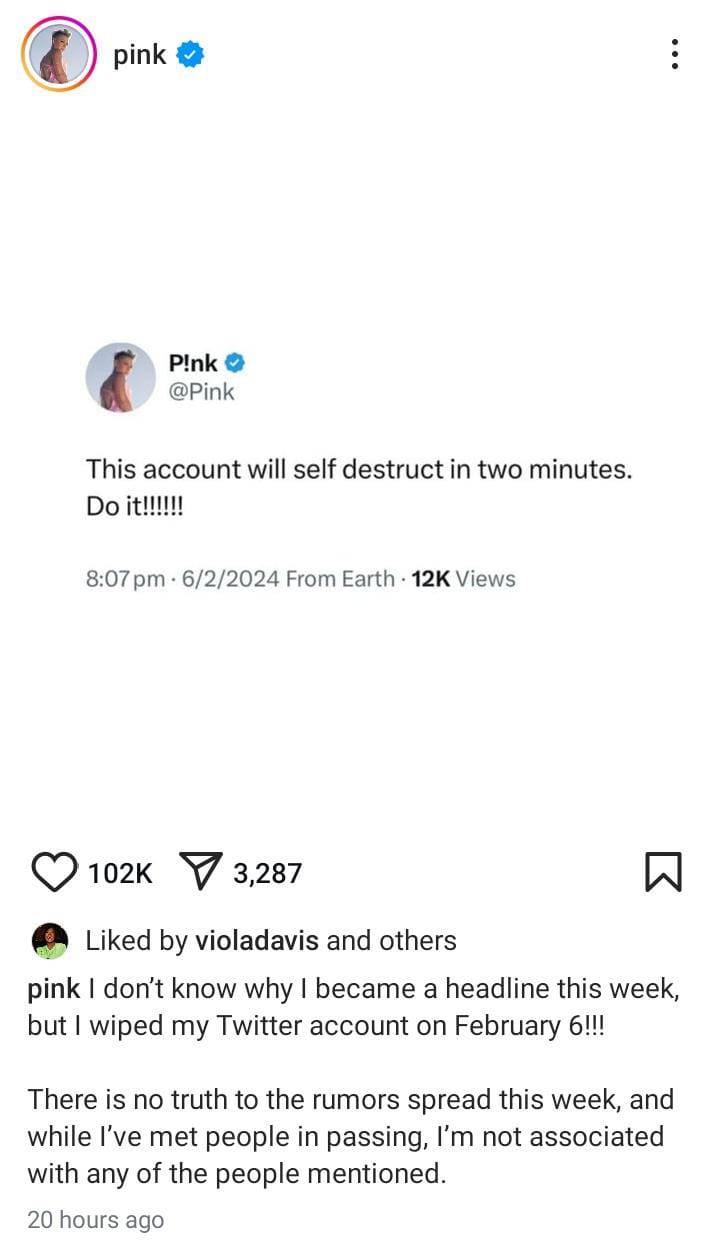Viewport: 719px width, 1242px height.
Task: Tap the blue verified badge beside P!nk
Action: pyautogui.click(x=234, y=363)
